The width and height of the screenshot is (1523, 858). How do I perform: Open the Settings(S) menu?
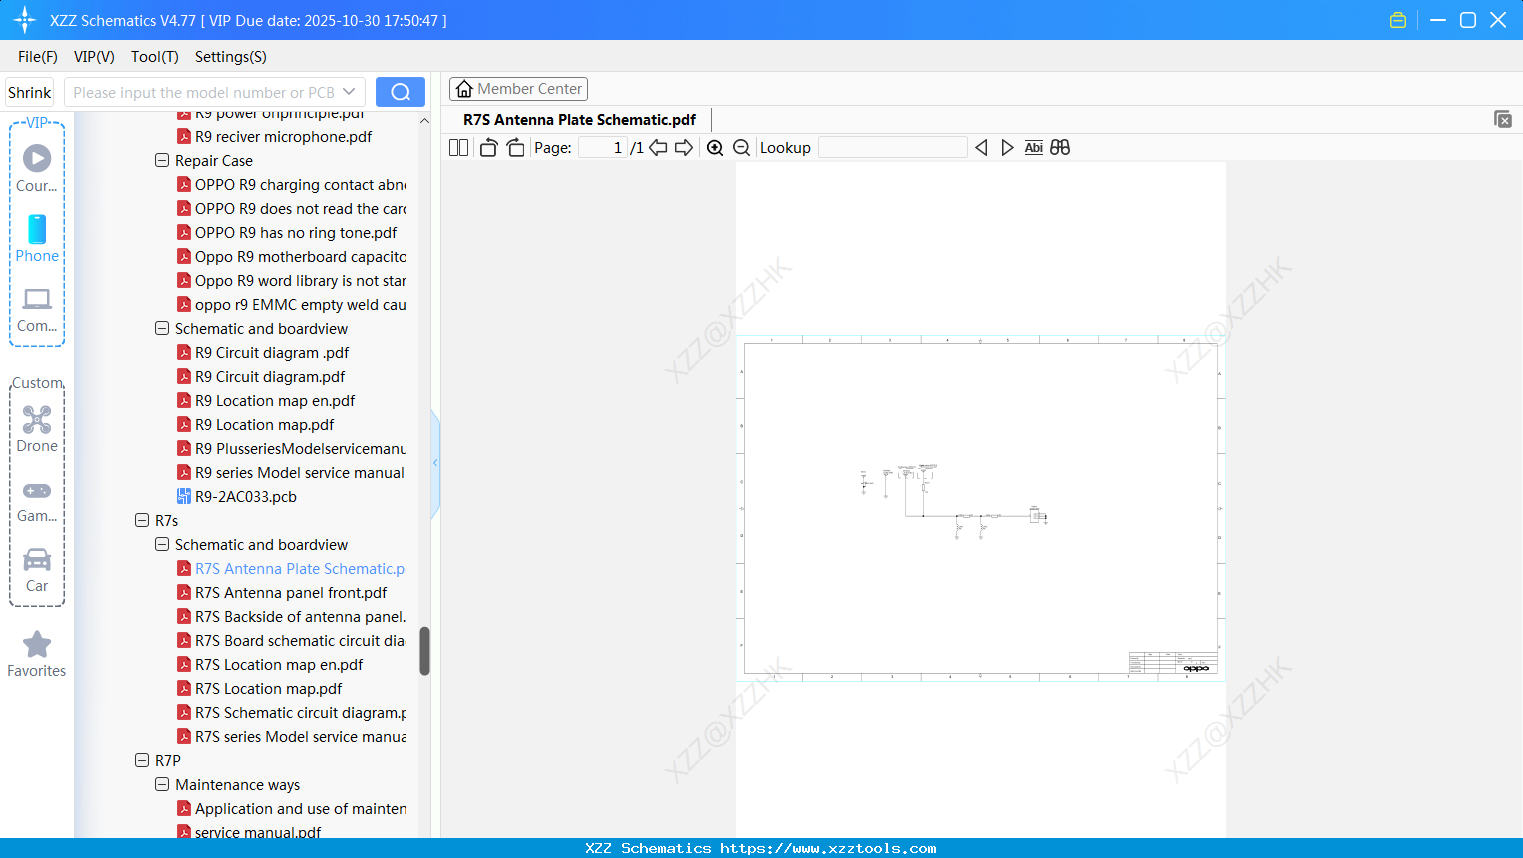231,57
